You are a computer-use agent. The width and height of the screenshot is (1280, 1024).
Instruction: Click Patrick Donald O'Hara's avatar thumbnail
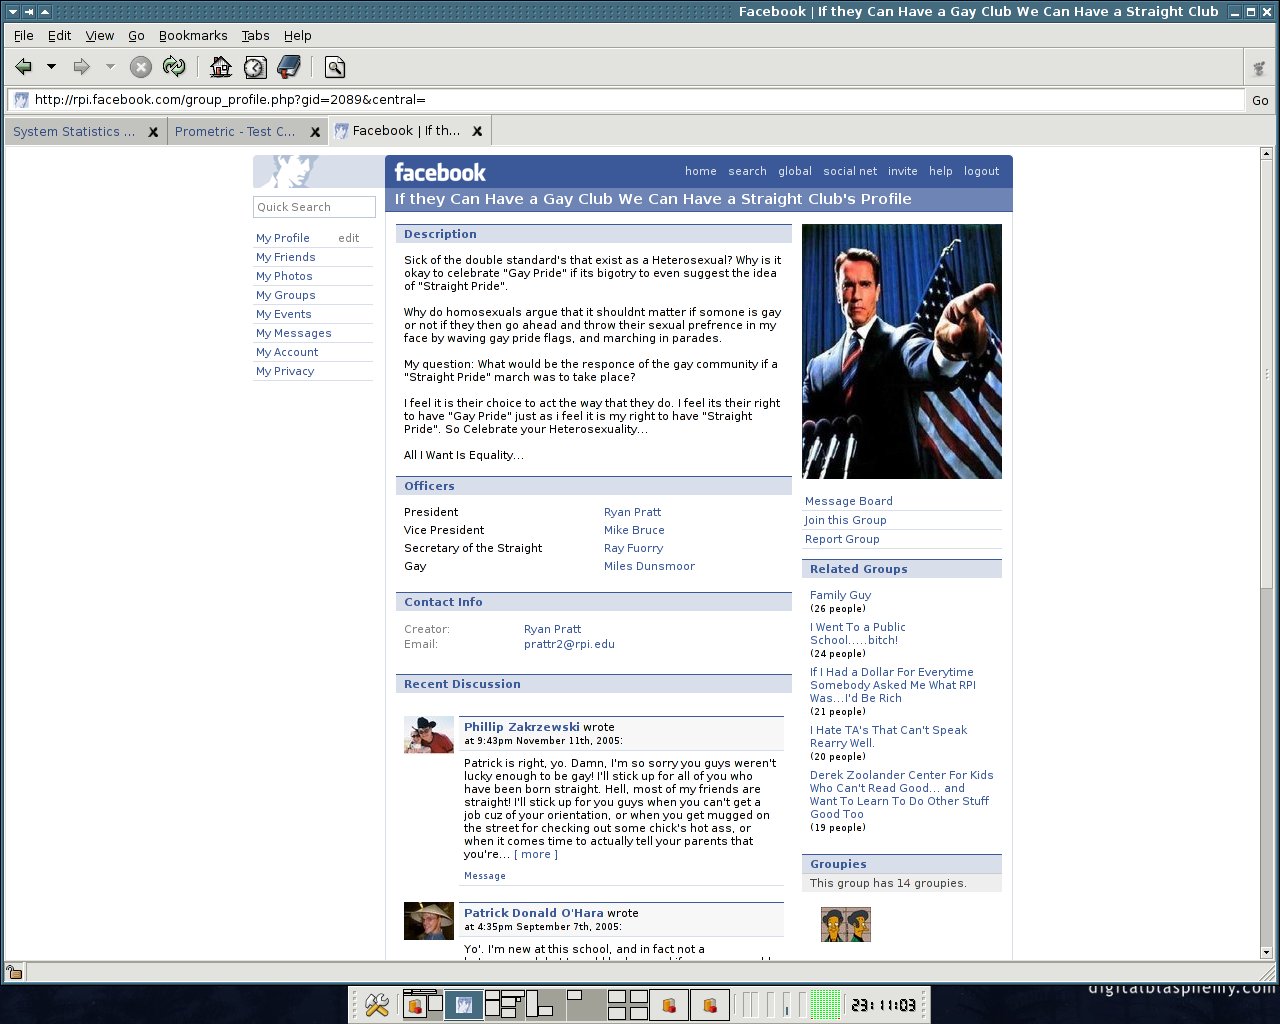click(429, 921)
